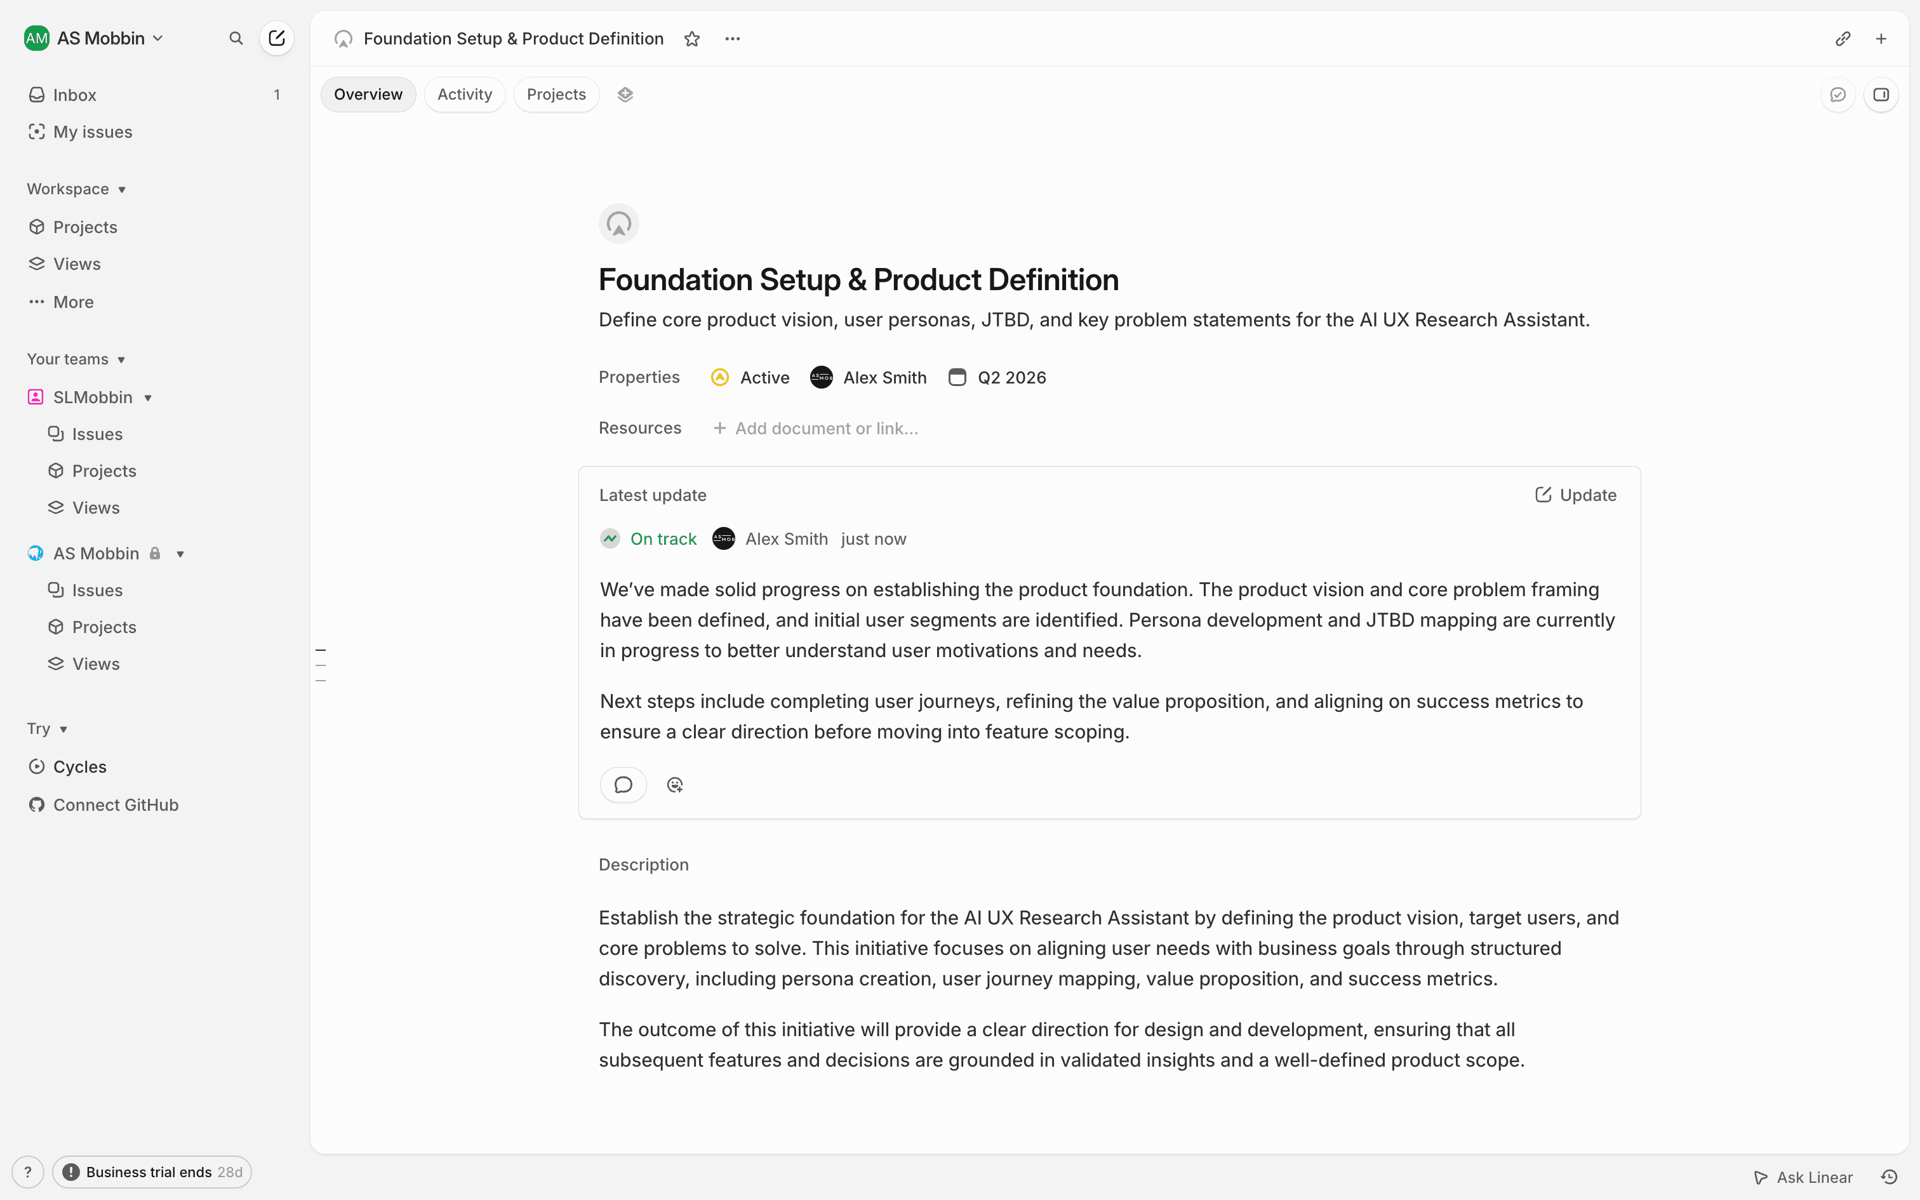The height and width of the screenshot is (1200, 1920).
Task: Add an emoji reaction to update
Action: 675,785
